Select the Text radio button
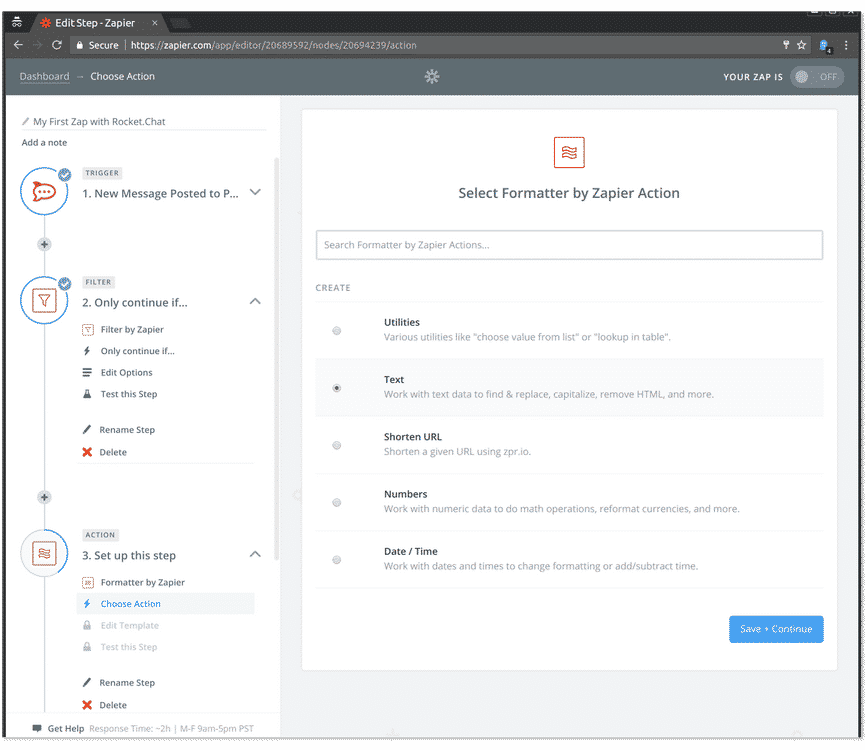 point(337,388)
